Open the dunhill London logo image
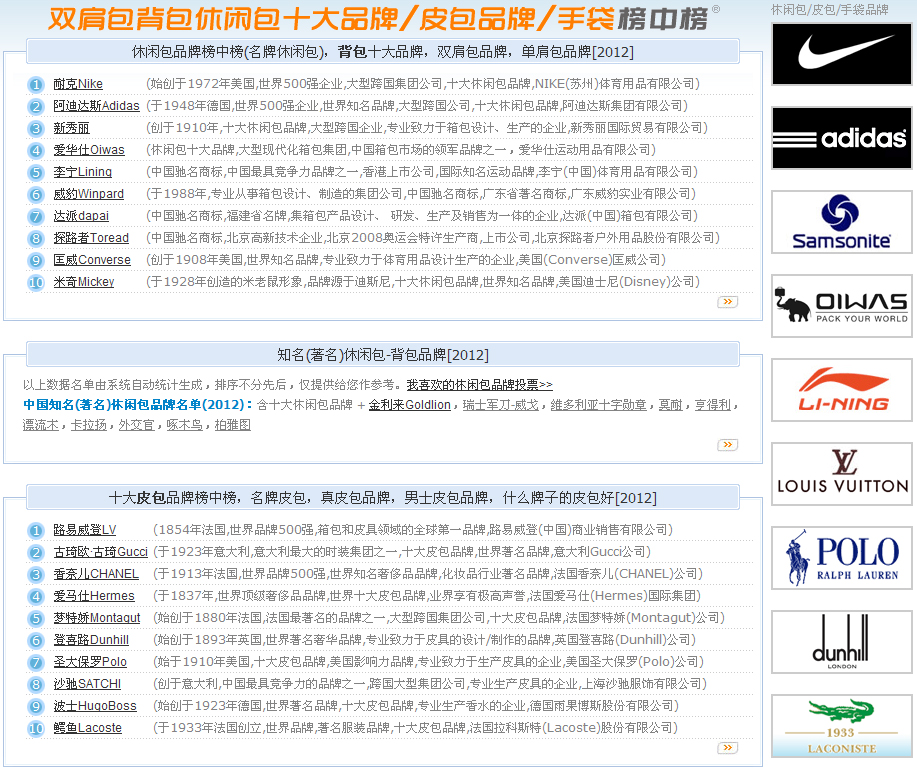The height and width of the screenshot is (771, 917). tap(842, 642)
